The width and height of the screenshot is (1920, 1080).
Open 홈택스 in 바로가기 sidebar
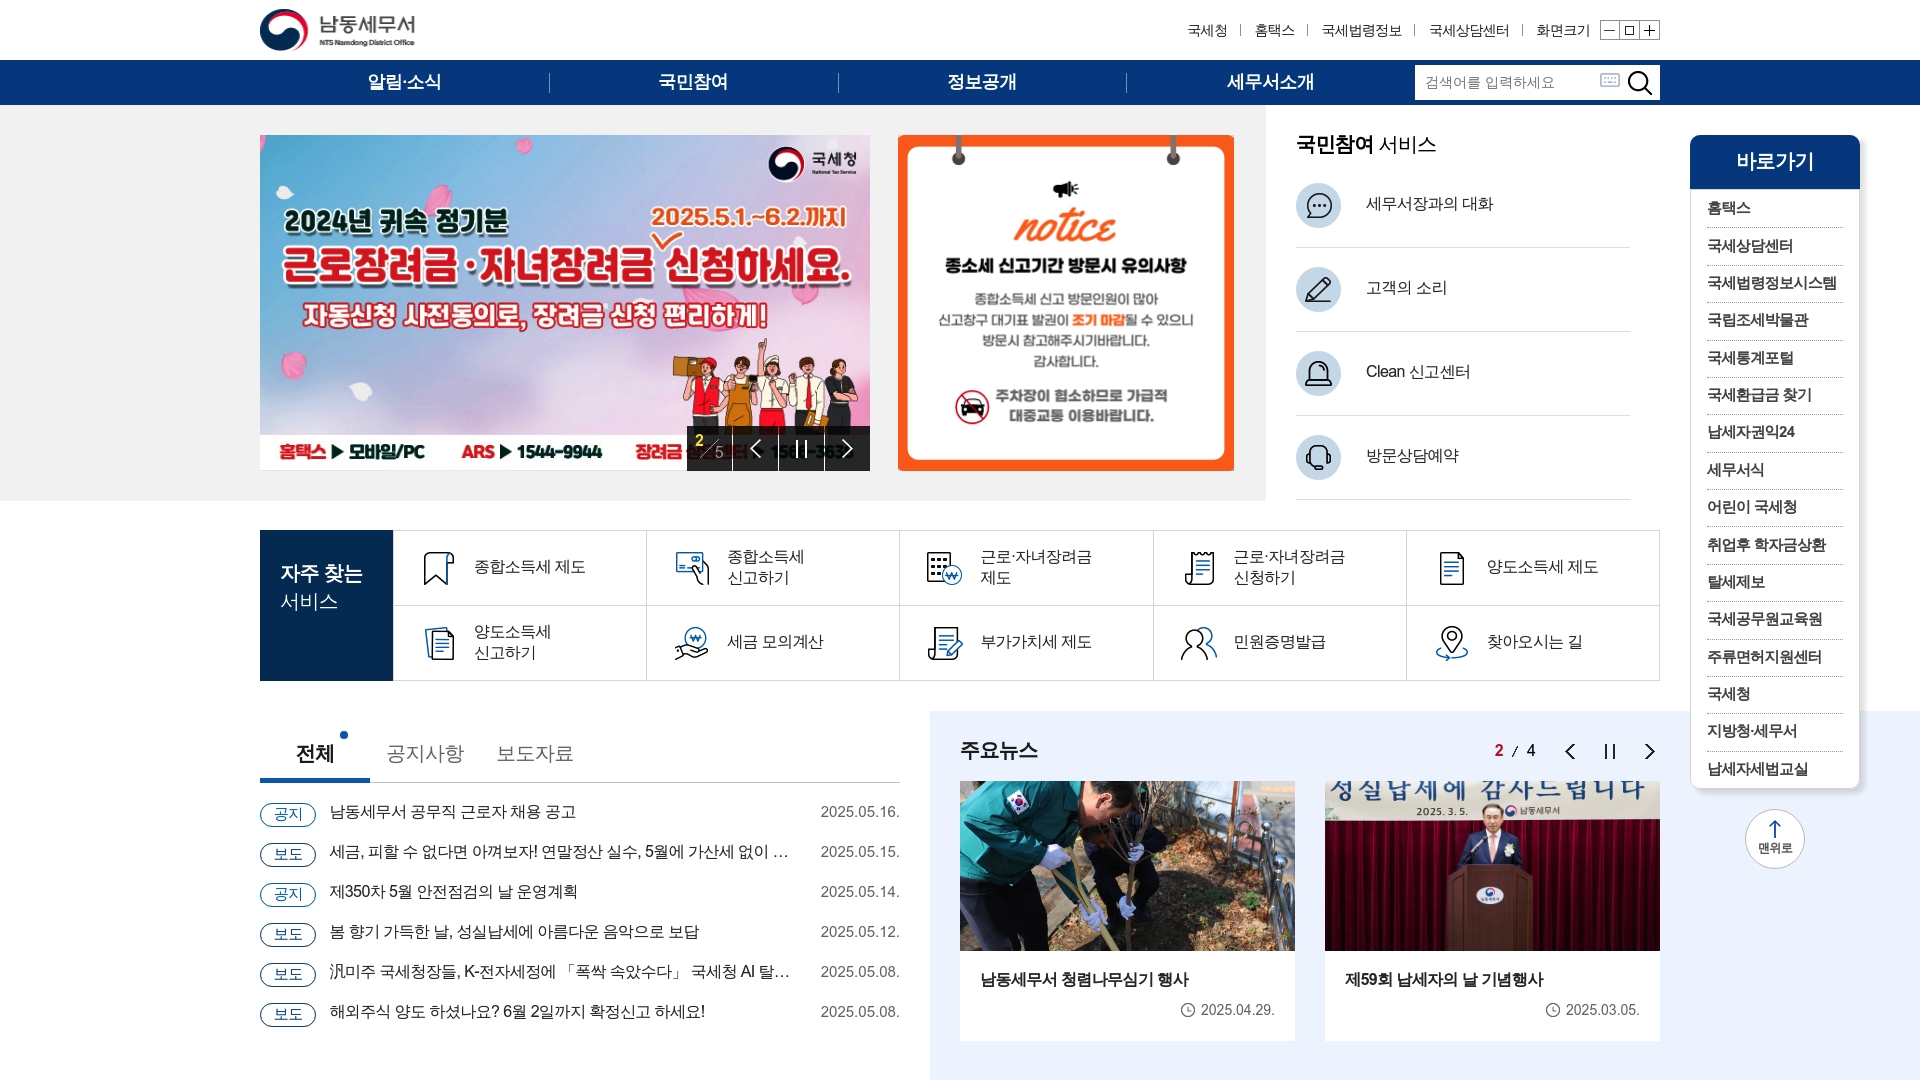click(x=1728, y=208)
